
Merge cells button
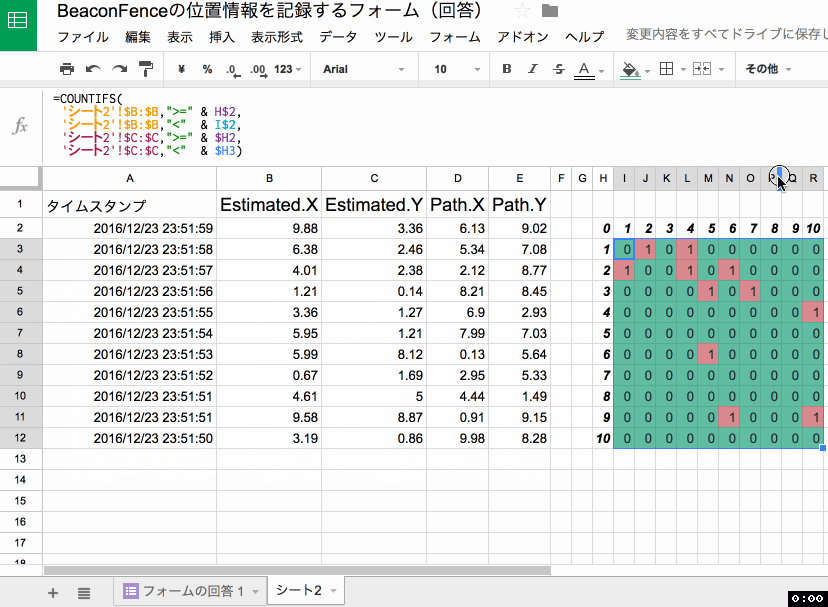[702, 69]
